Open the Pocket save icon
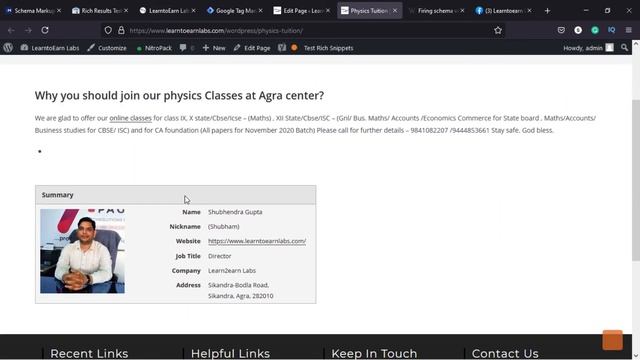Viewport: 640px width, 360px height. point(561,30)
